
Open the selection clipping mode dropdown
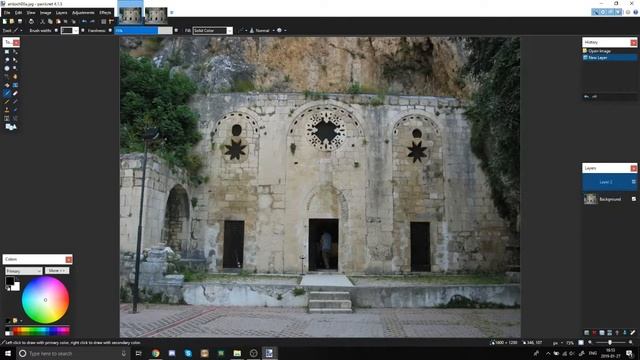coord(281,31)
